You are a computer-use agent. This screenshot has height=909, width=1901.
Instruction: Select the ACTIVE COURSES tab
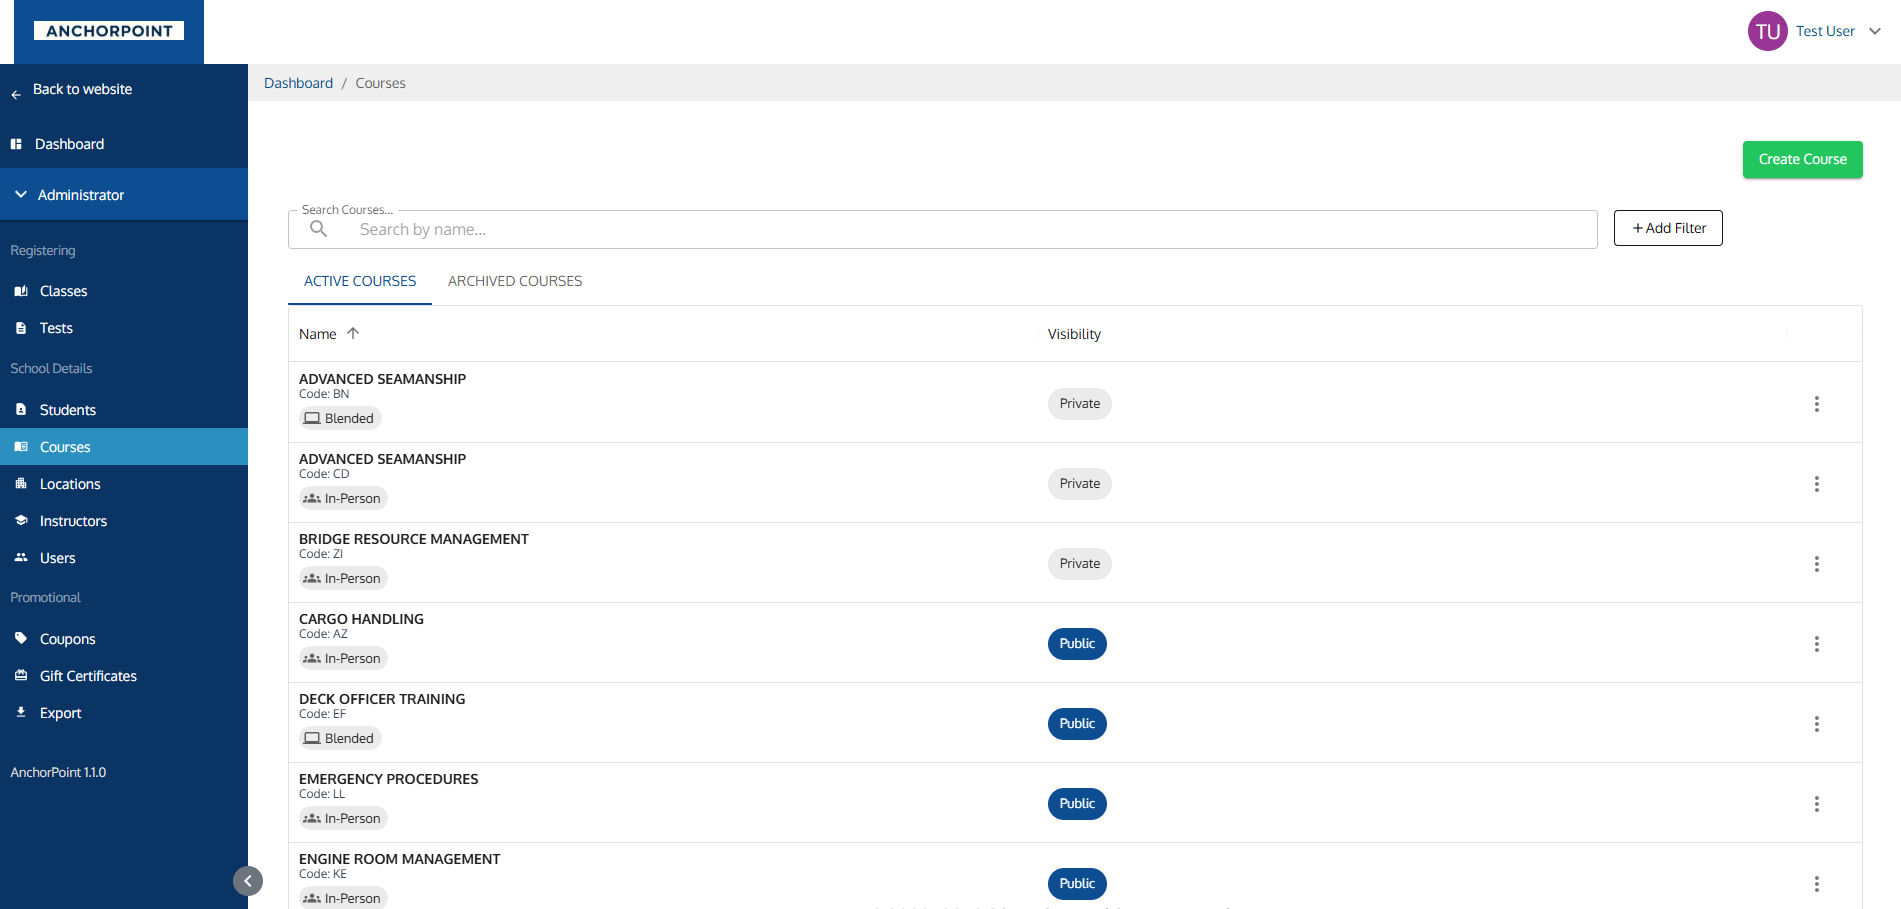pos(360,281)
